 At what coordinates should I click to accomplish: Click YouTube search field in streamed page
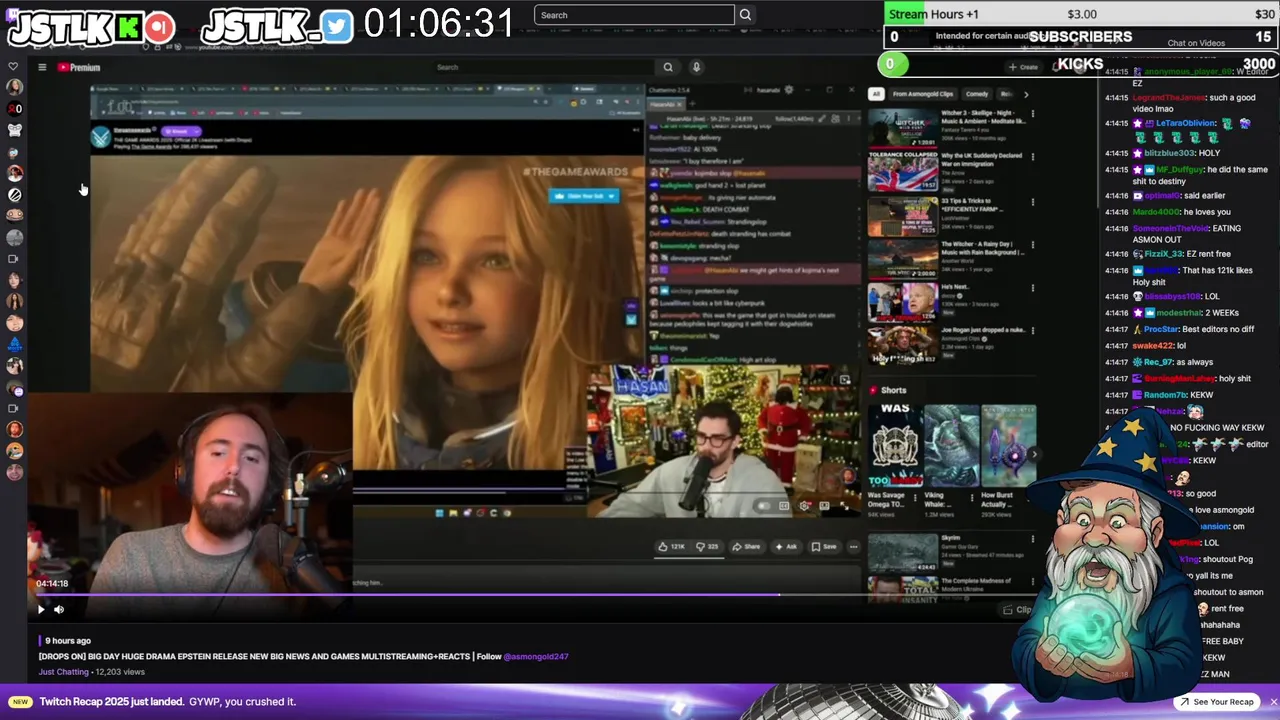pos(544,67)
